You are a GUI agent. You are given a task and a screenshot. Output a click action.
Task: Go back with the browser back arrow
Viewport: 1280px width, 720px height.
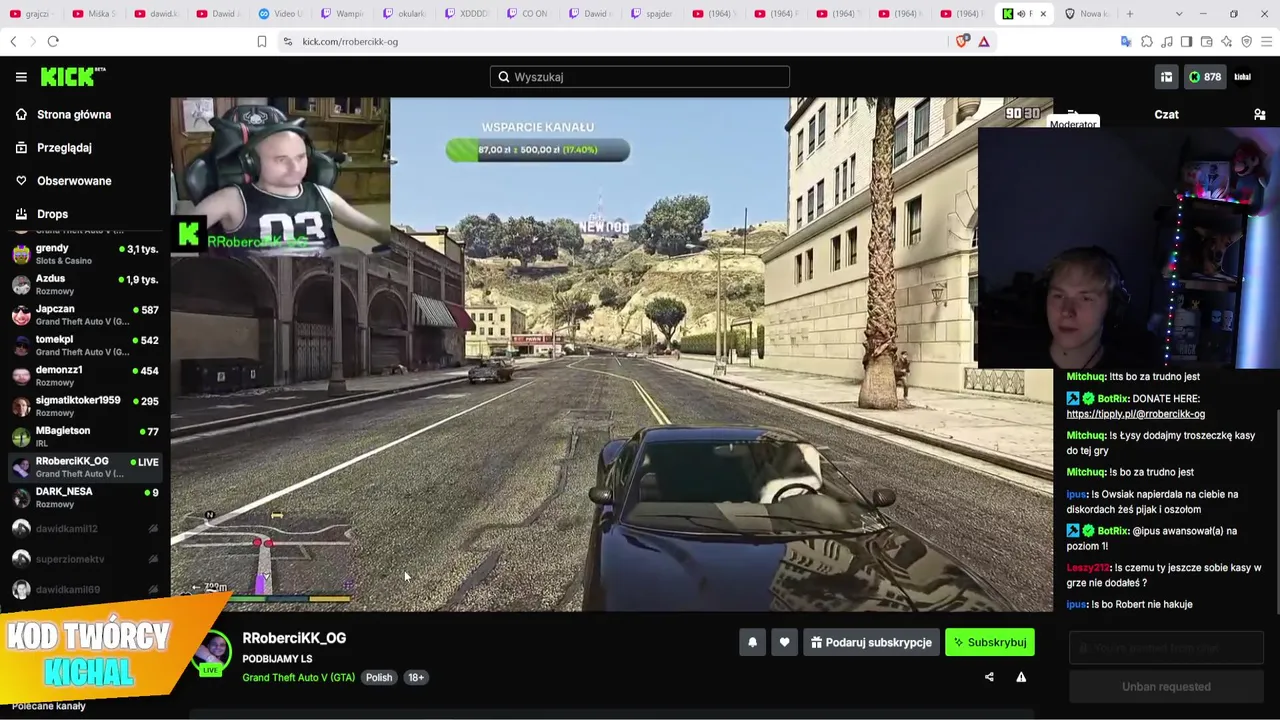click(x=13, y=41)
